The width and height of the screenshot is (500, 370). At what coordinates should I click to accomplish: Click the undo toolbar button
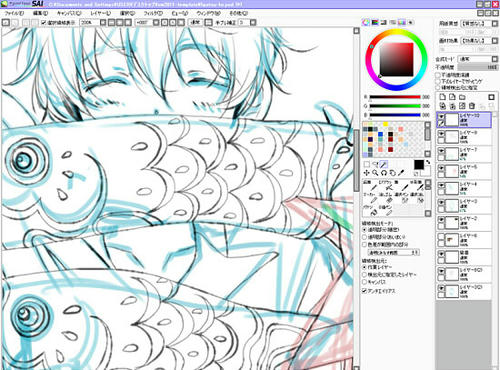5,23
